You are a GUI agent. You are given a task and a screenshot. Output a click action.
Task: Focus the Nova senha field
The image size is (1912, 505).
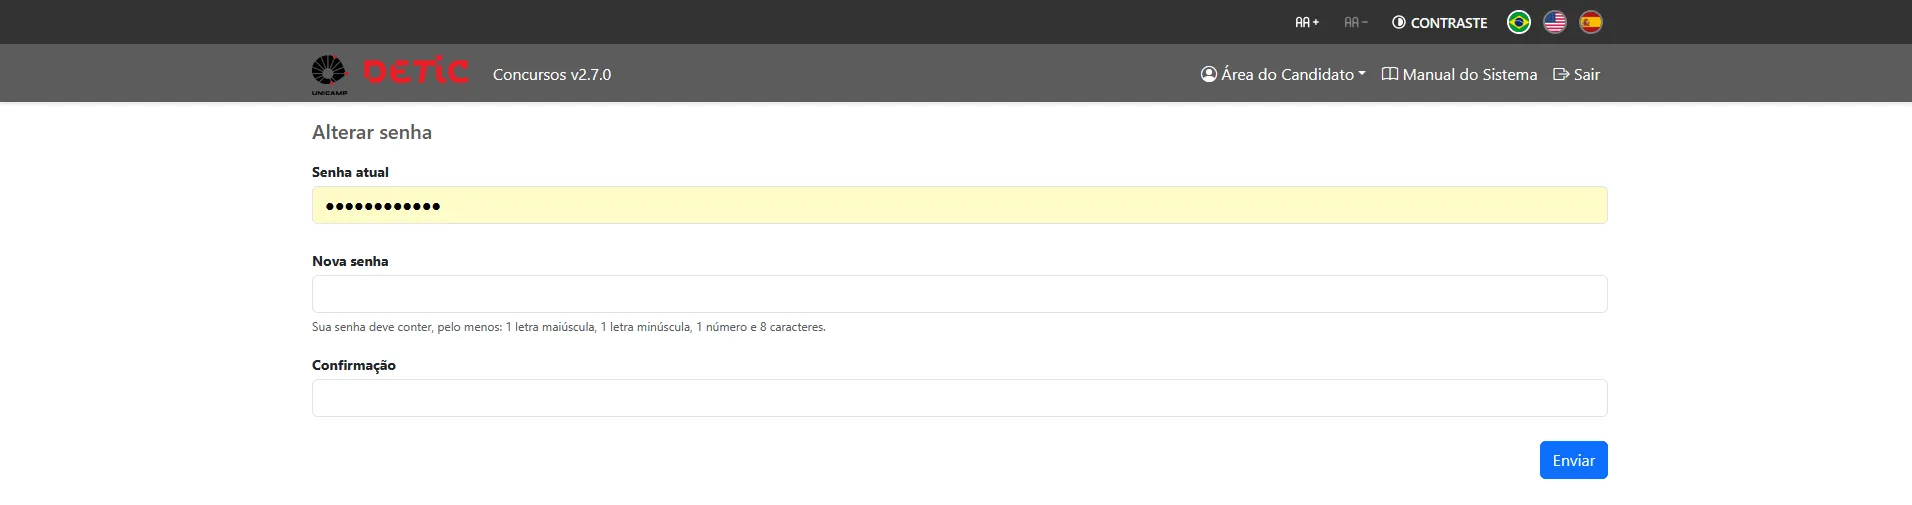960,294
